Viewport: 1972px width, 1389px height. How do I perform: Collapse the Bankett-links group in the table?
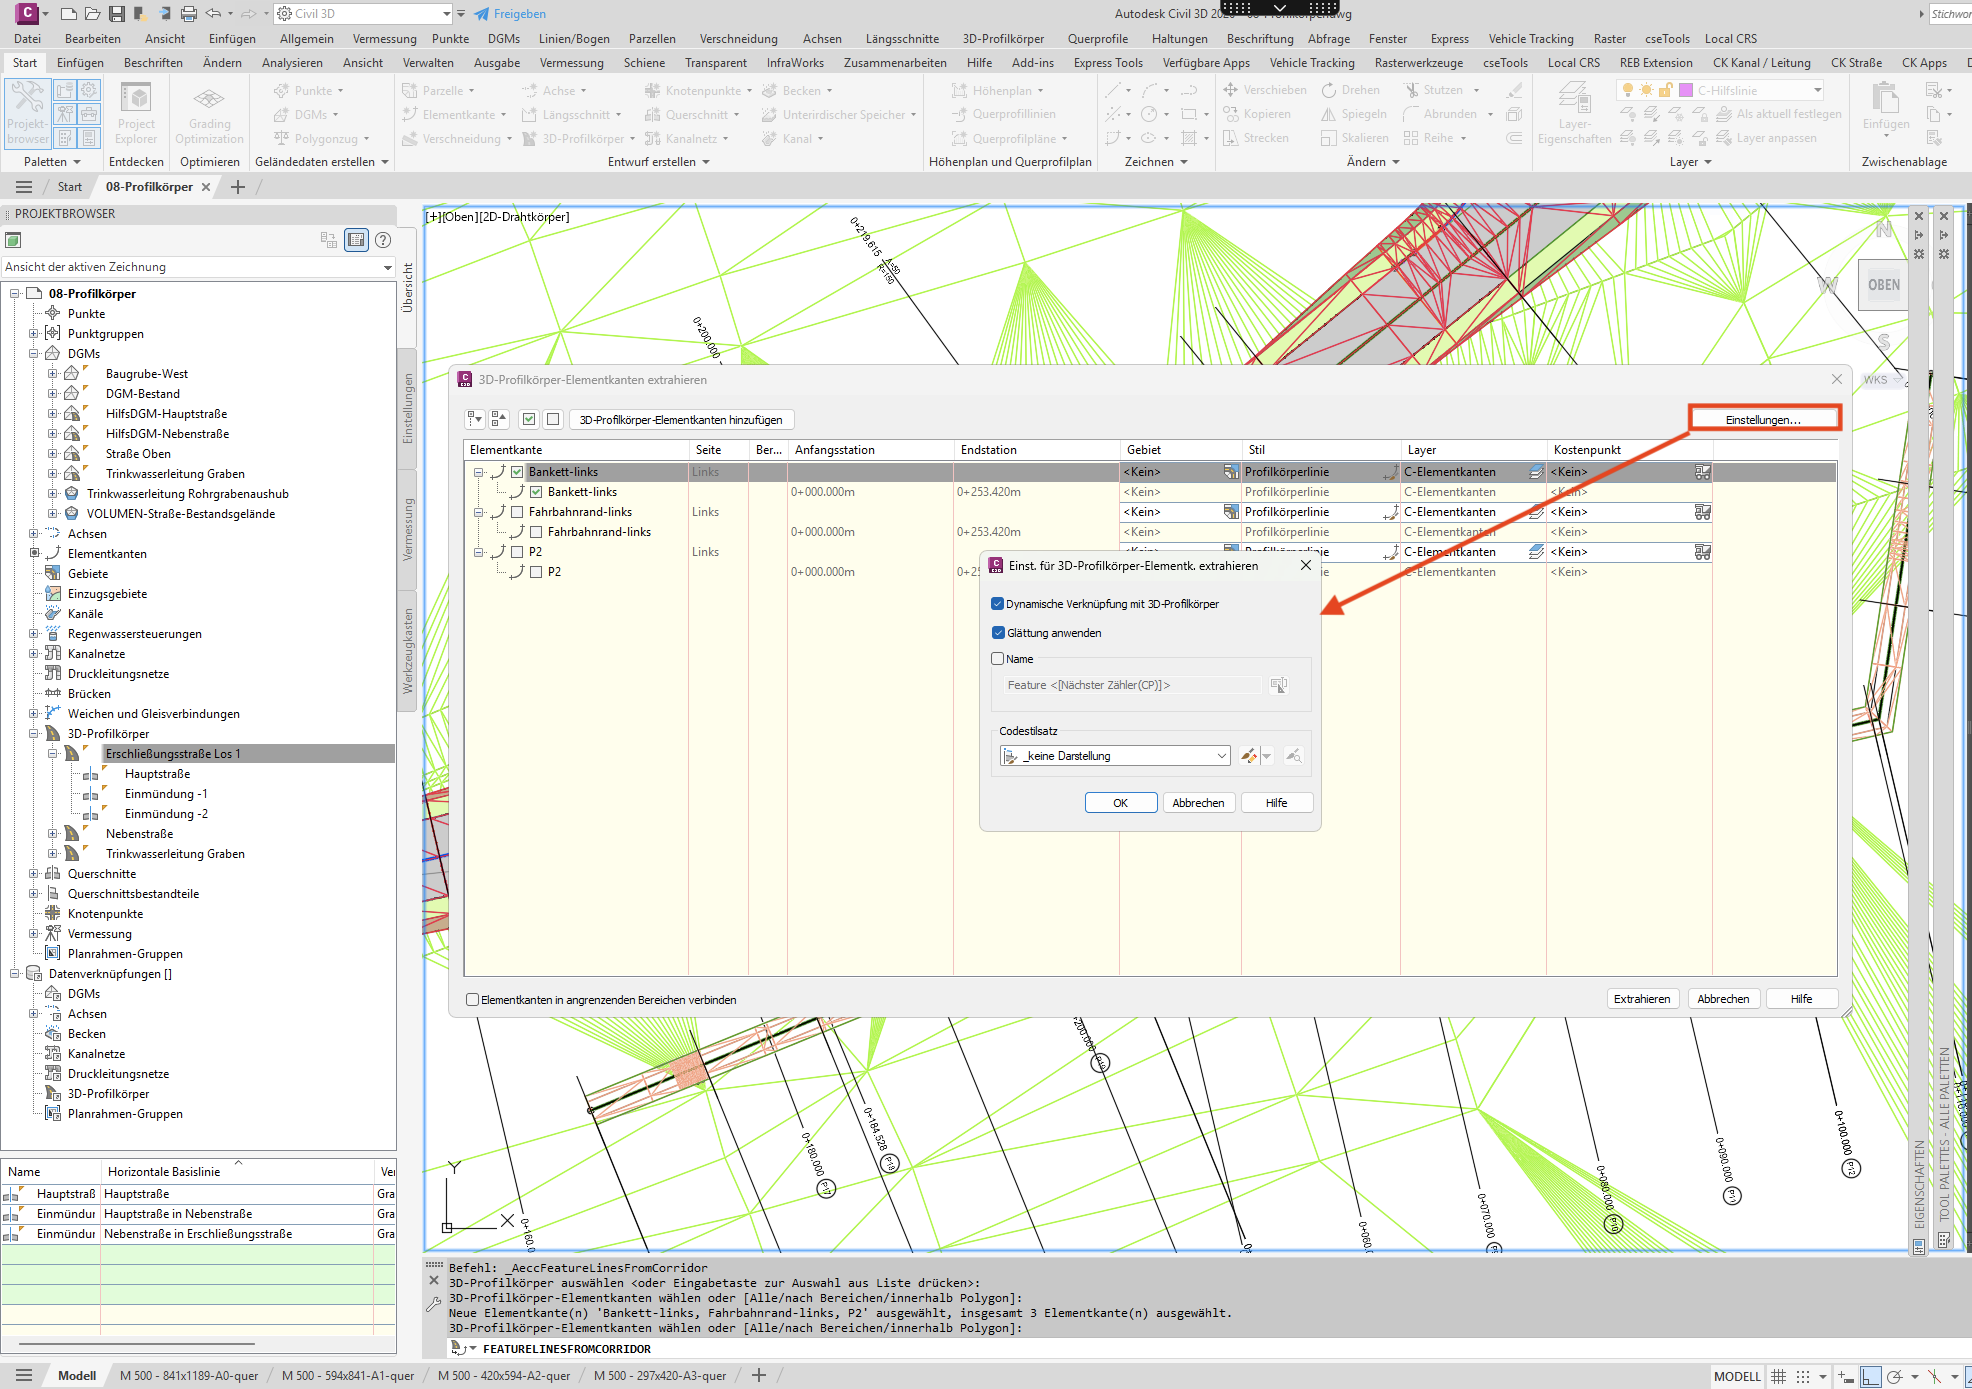478,472
